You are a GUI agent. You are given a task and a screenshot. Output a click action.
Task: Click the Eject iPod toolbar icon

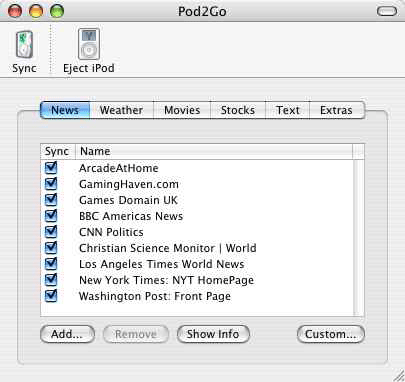coord(89,44)
